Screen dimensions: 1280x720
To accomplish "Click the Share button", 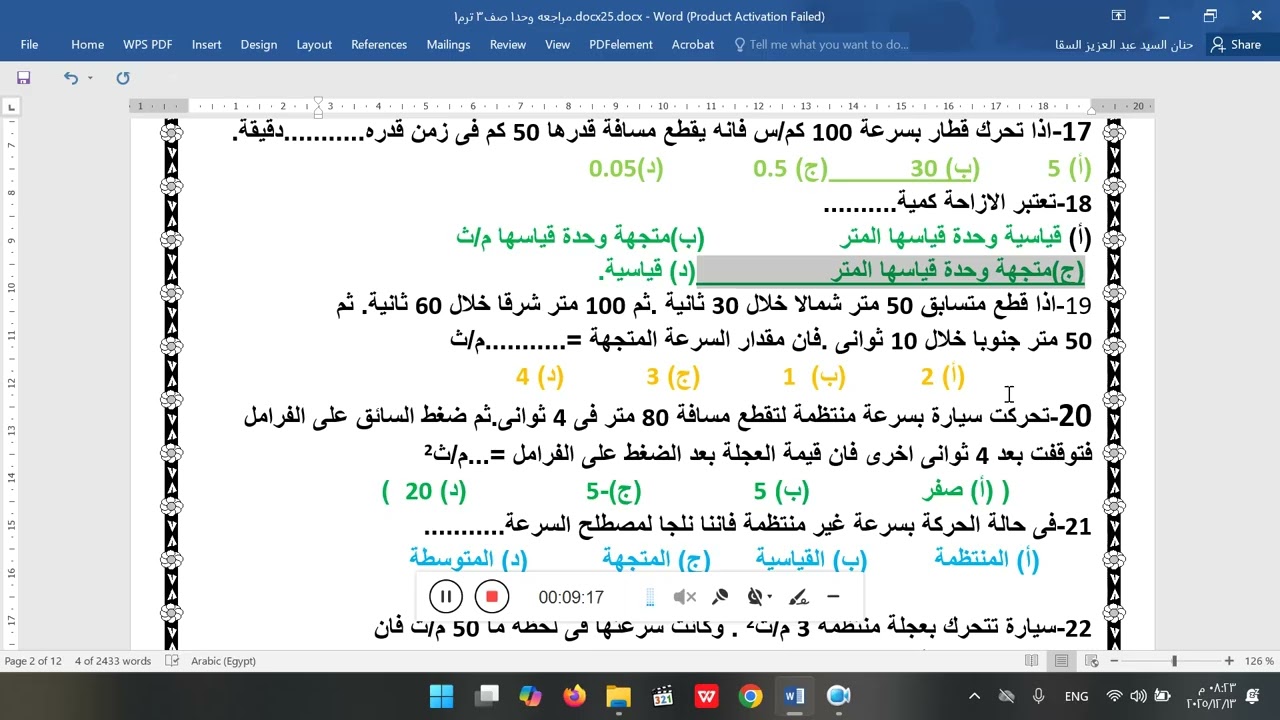I will click(x=1236, y=44).
